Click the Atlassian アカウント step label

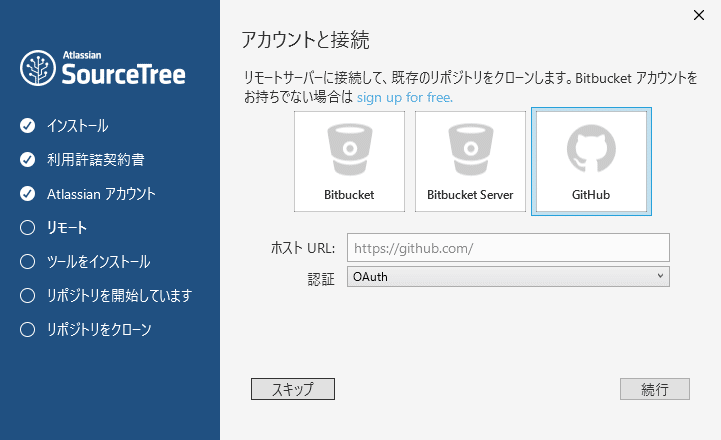101,194
